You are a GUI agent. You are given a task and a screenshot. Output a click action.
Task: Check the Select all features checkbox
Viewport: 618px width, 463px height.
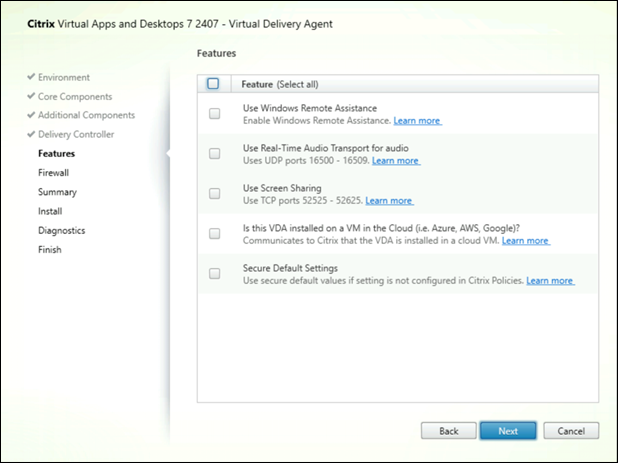213,84
